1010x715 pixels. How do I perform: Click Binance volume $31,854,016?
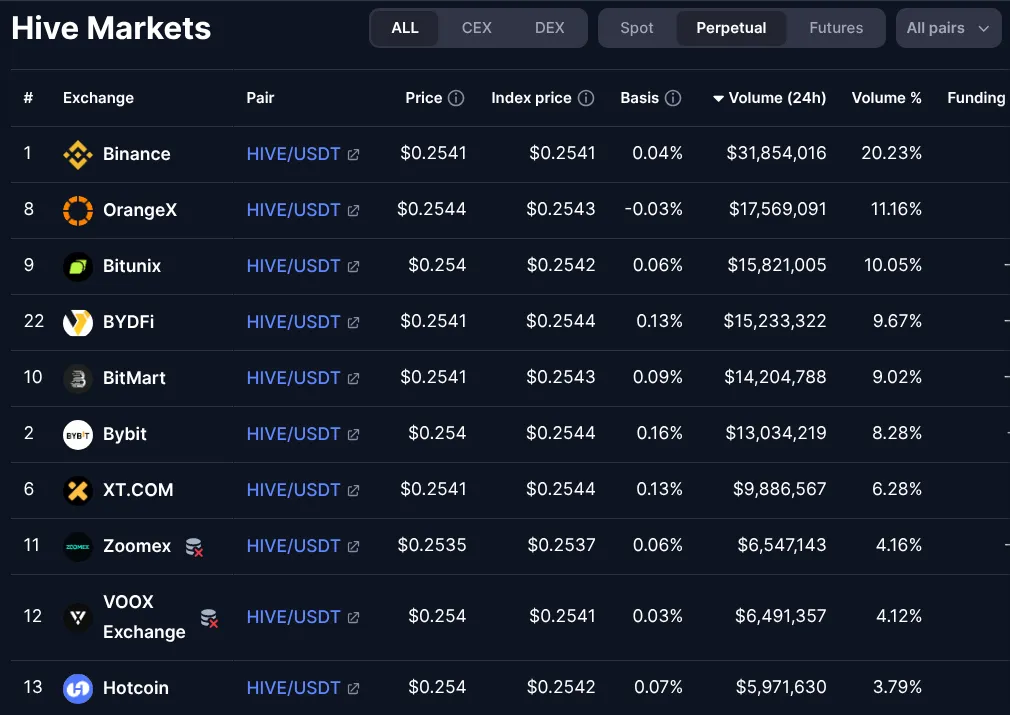[x=776, y=153]
